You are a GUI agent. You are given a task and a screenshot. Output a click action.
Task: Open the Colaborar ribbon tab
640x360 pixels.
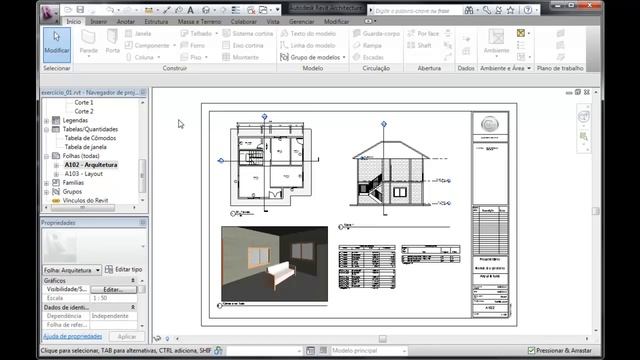(244, 21)
